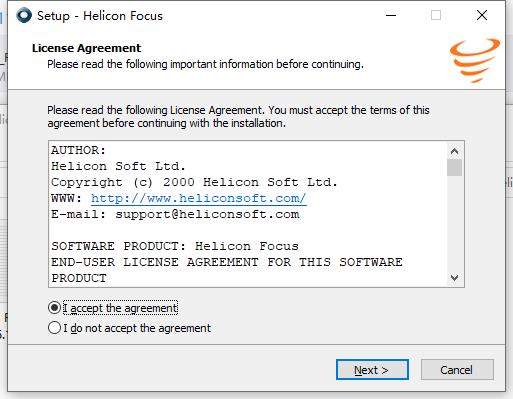This screenshot has height=399, width=513.
Task: Minimize the setup window
Action: (391, 15)
